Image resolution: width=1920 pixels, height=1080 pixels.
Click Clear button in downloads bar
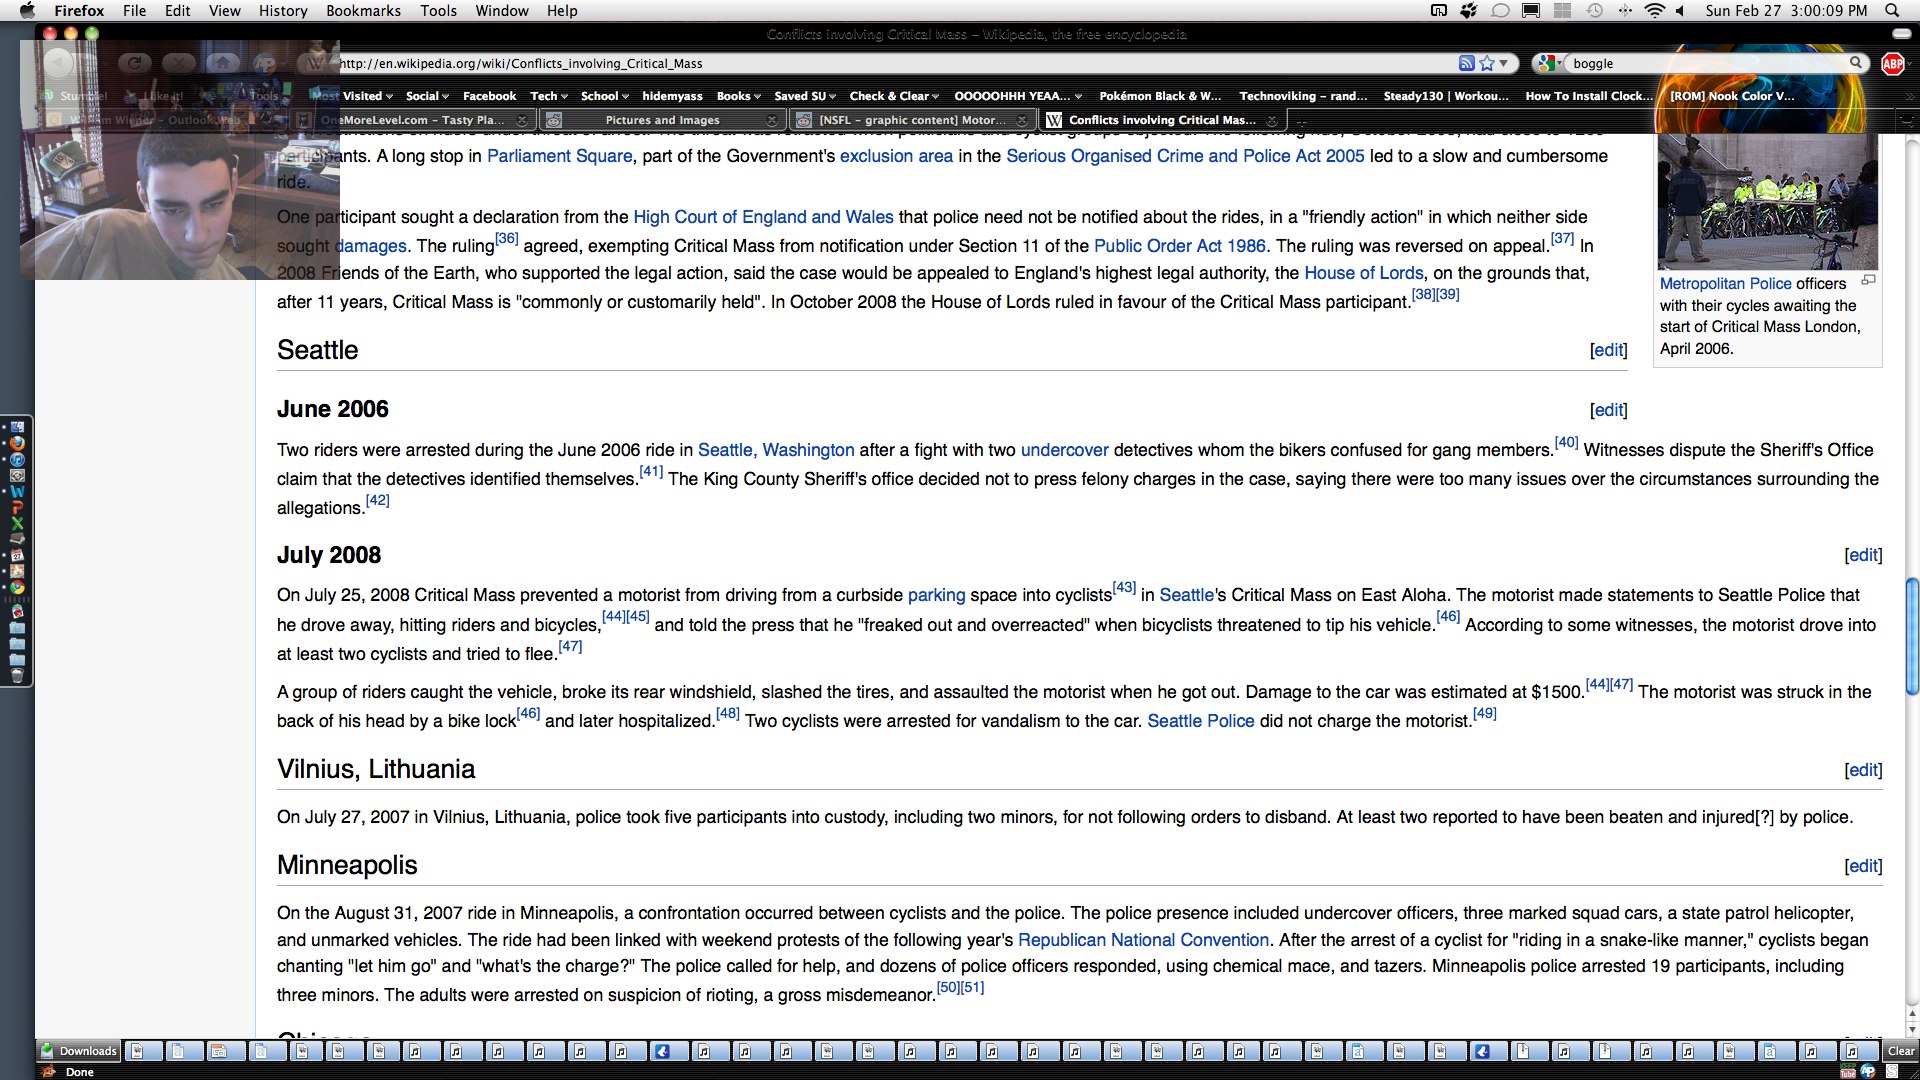(1900, 1051)
